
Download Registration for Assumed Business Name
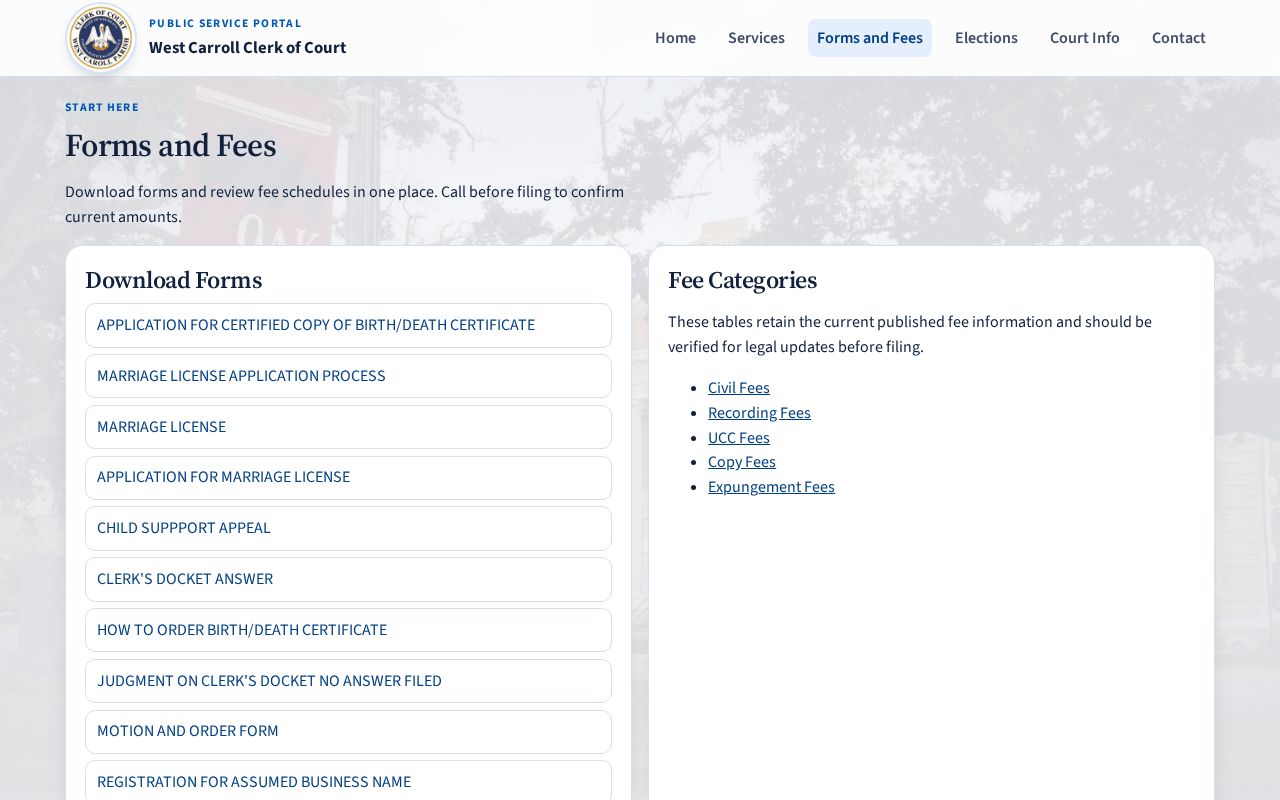pyautogui.click(x=348, y=782)
